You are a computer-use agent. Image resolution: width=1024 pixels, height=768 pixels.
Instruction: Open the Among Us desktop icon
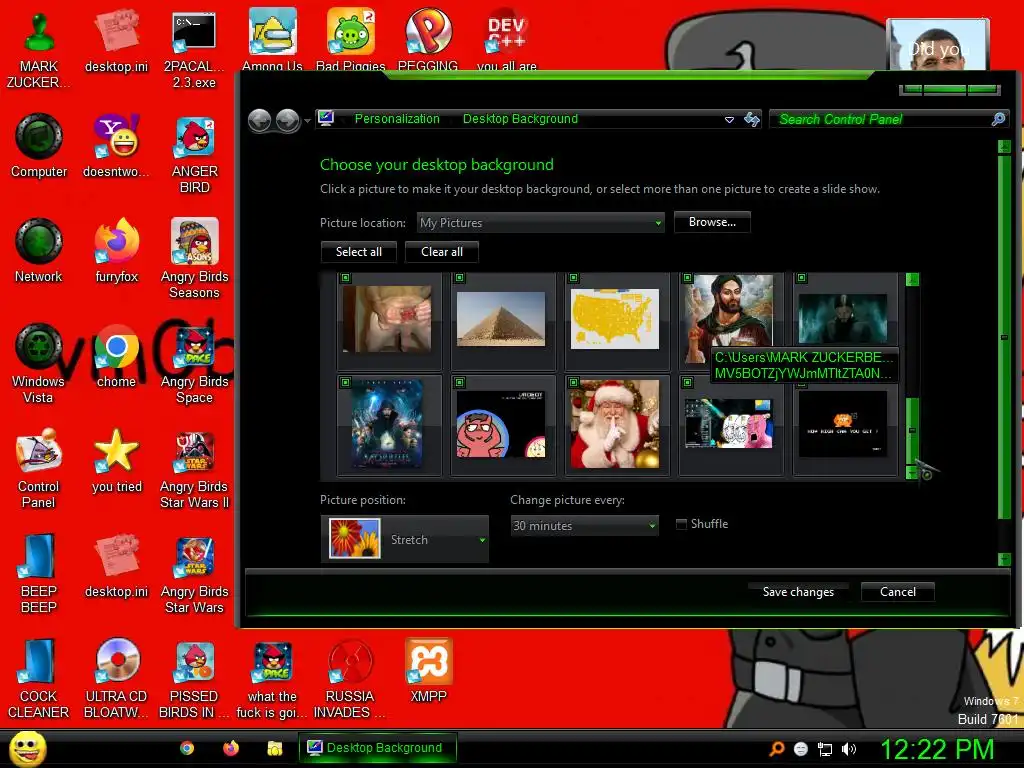coord(272,39)
